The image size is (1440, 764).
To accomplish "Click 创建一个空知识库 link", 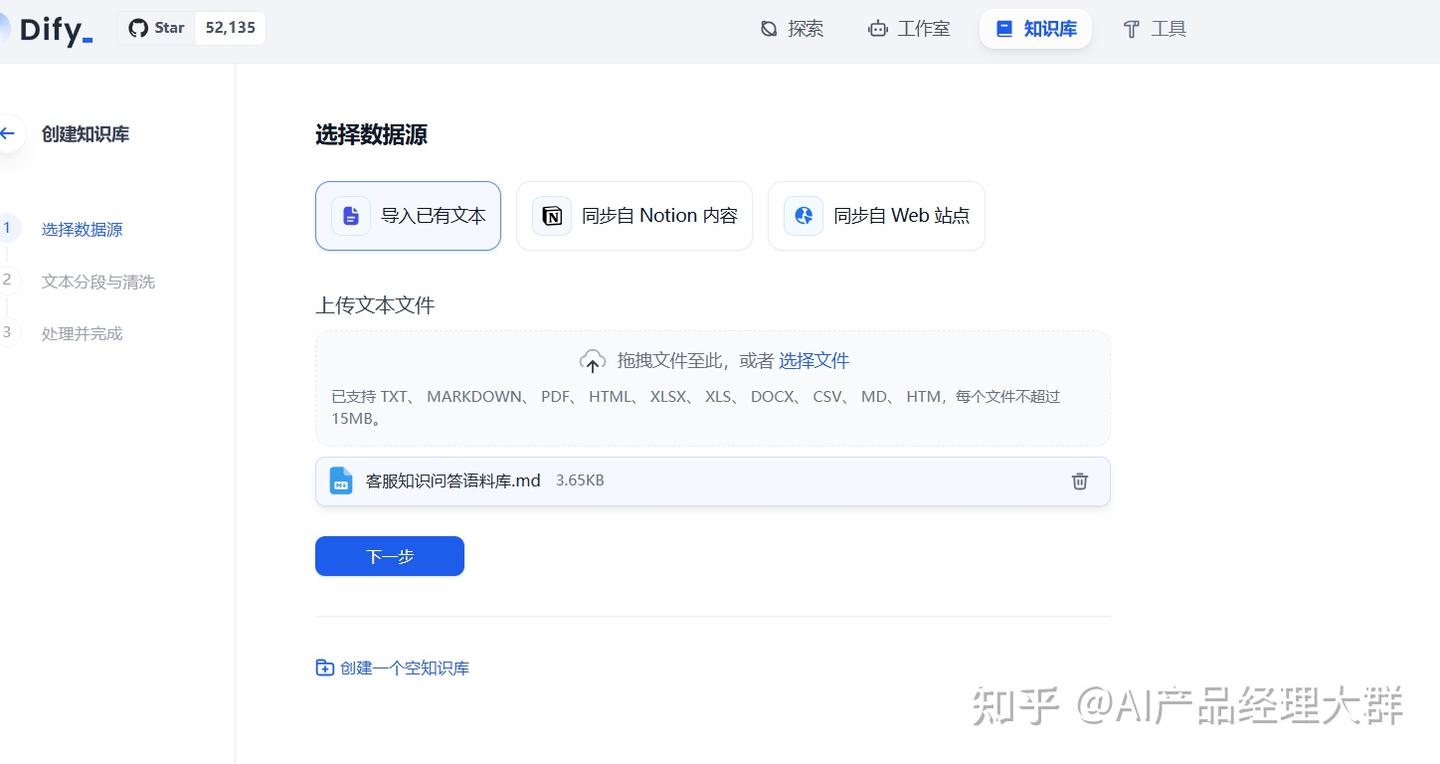I will point(393,668).
